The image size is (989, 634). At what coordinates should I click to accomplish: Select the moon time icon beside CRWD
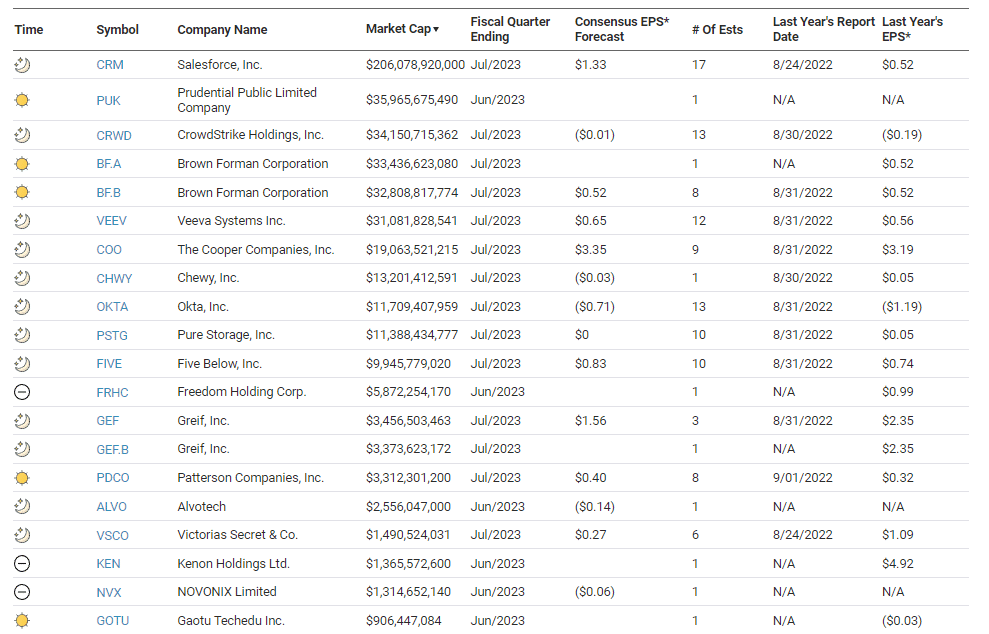click(22, 135)
